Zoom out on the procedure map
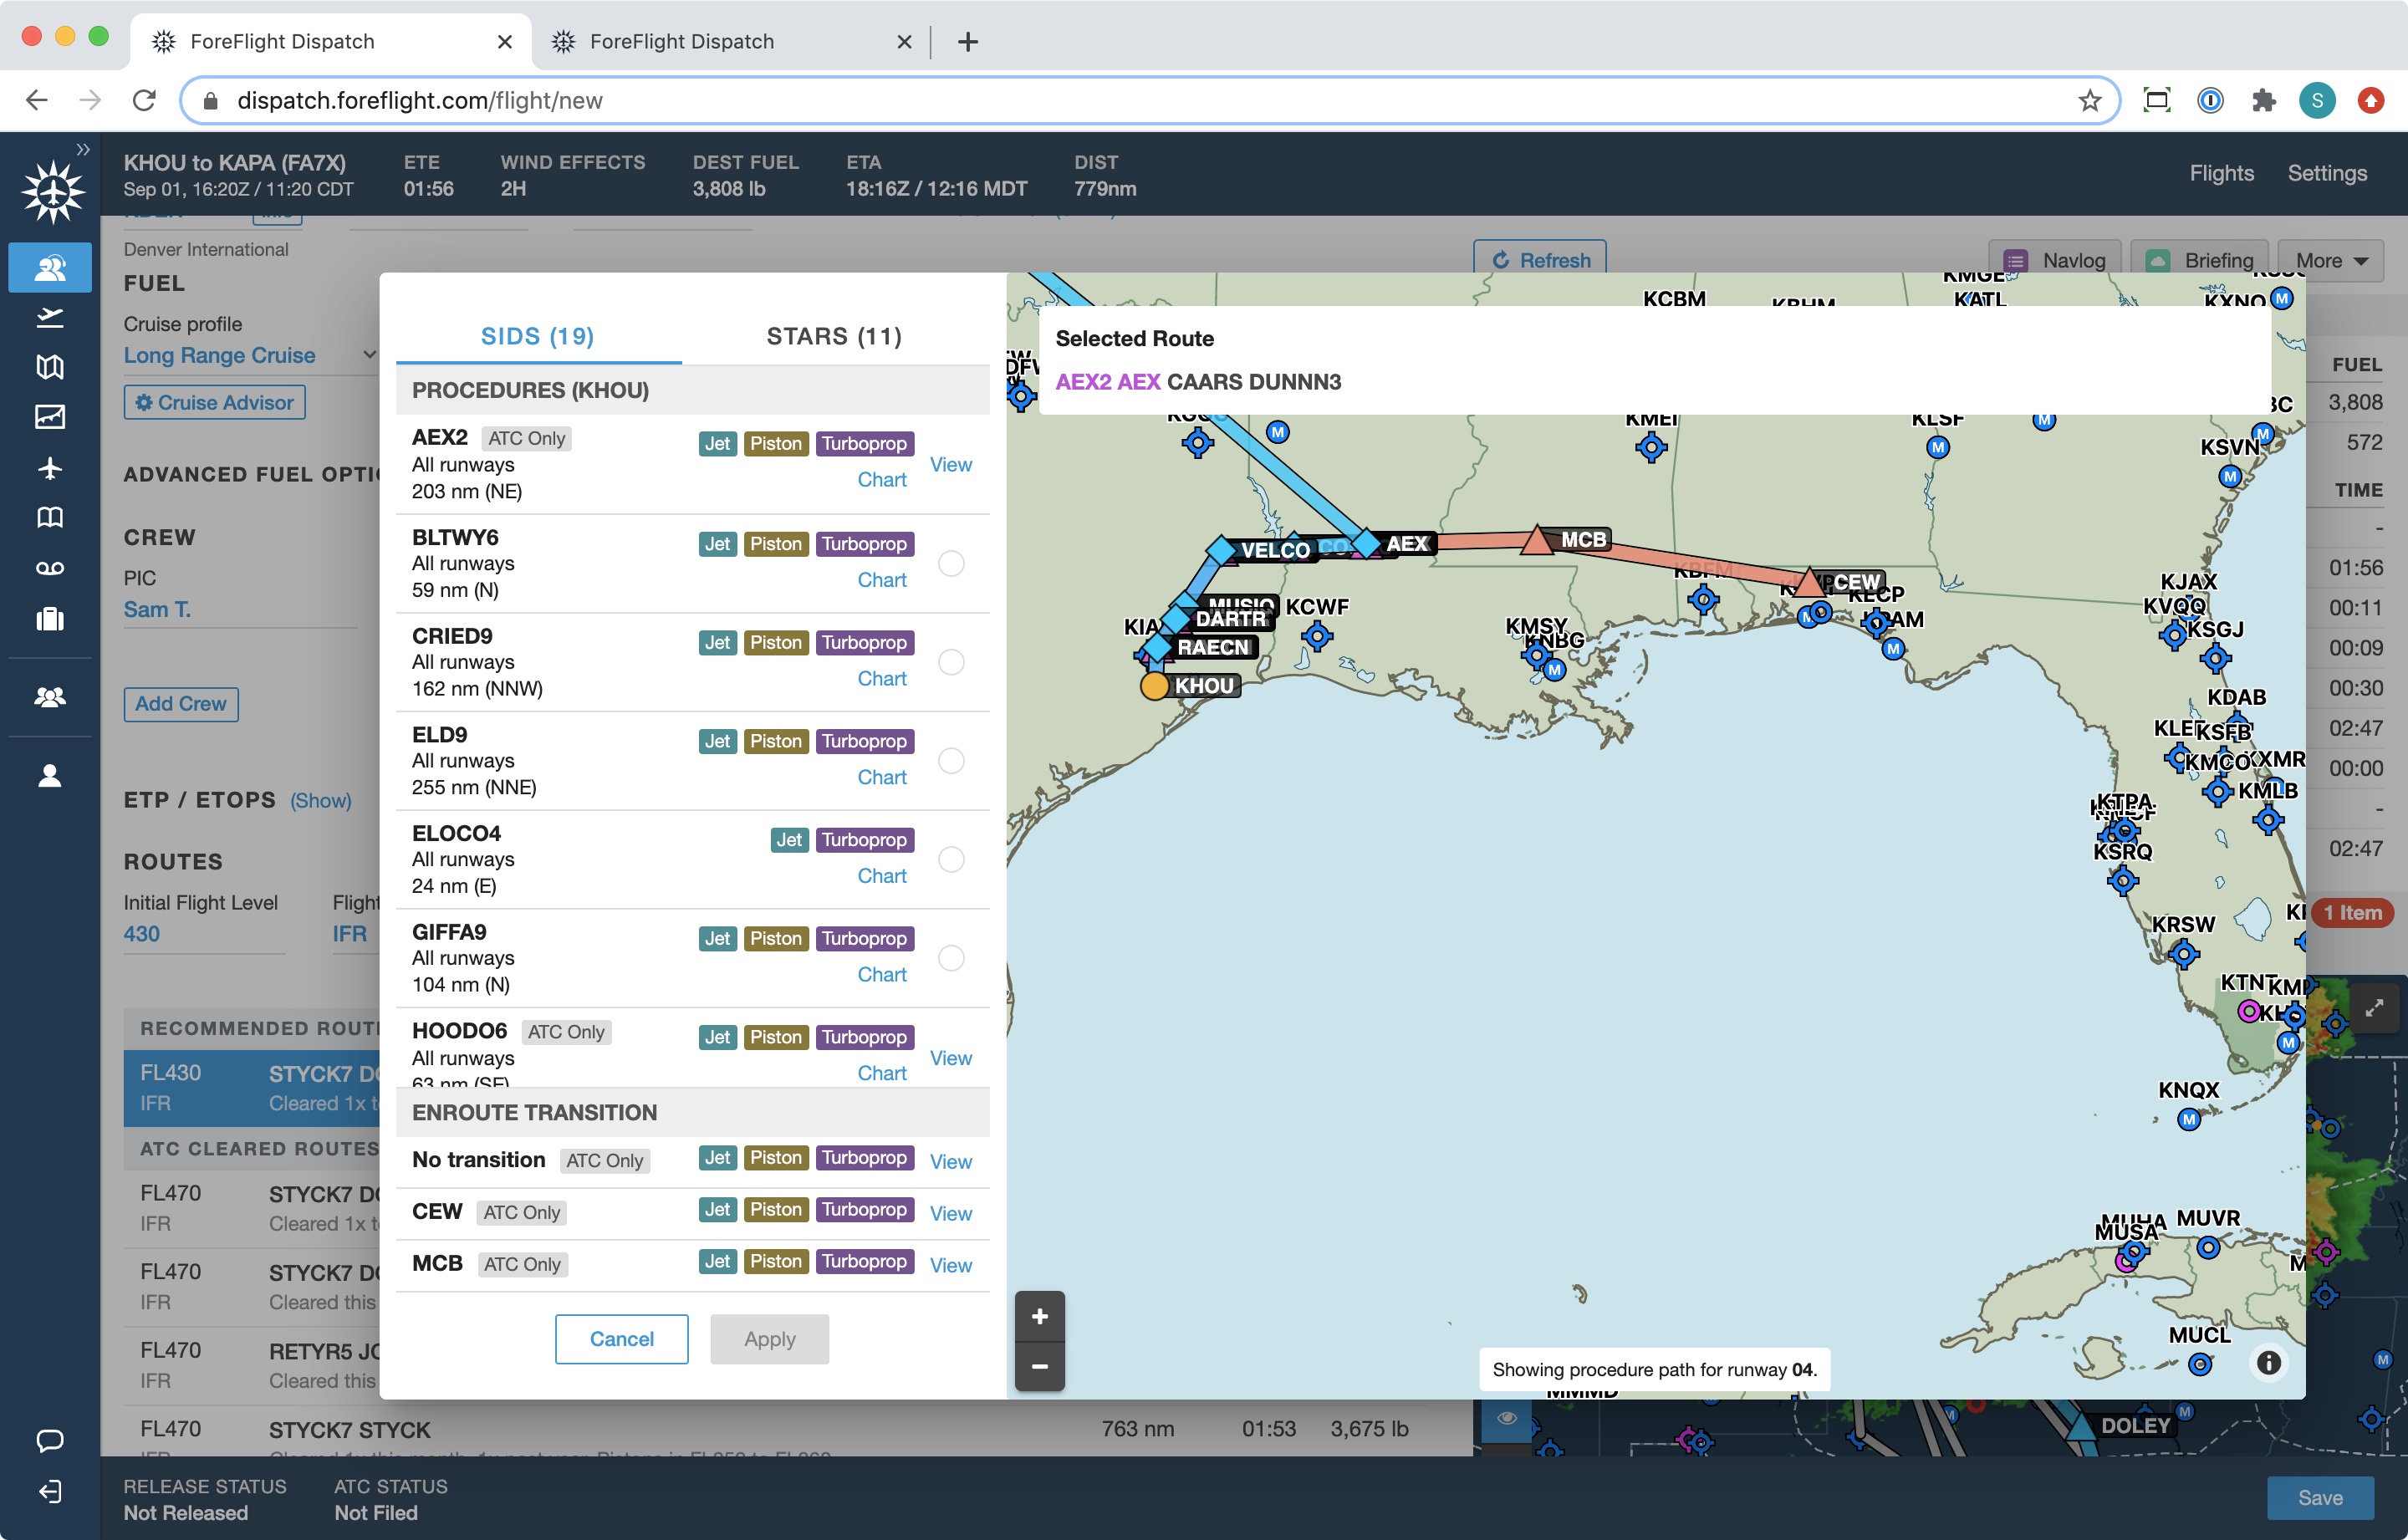 pyautogui.click(x=1039, y=1365)
